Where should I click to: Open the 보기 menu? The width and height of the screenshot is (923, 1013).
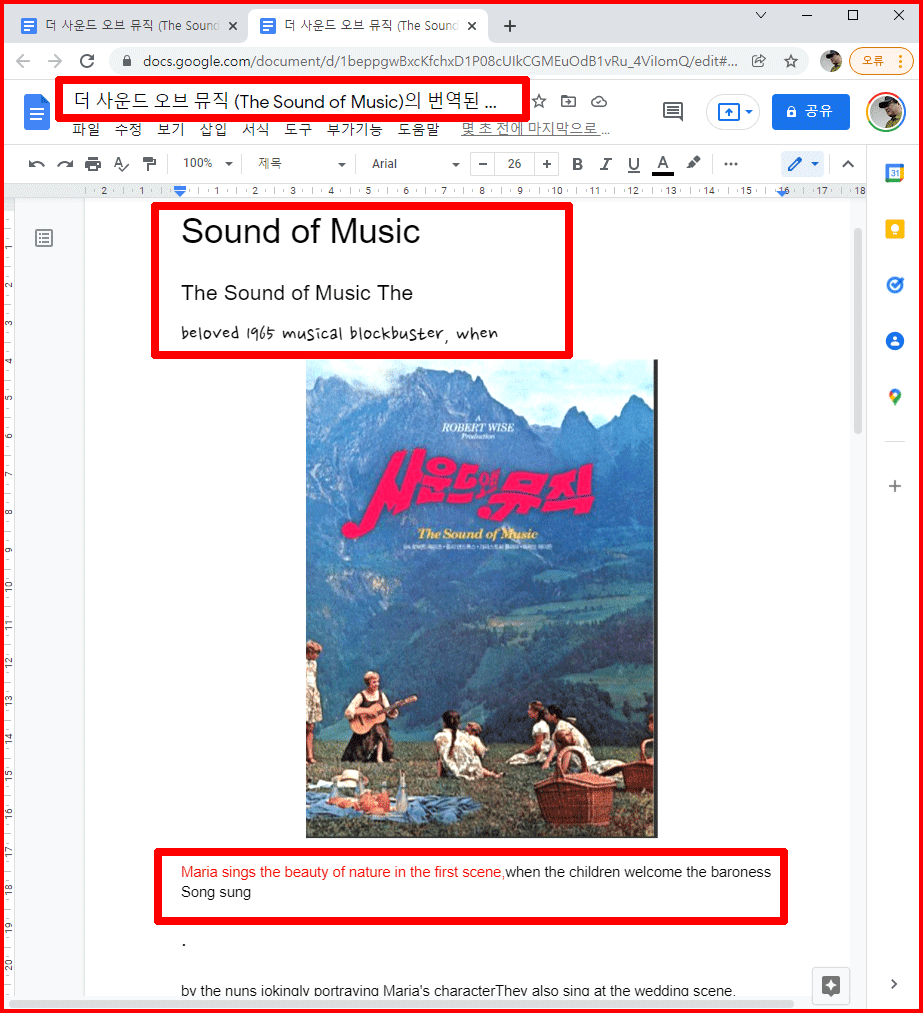pyautogui.click(x=171, y=129)
